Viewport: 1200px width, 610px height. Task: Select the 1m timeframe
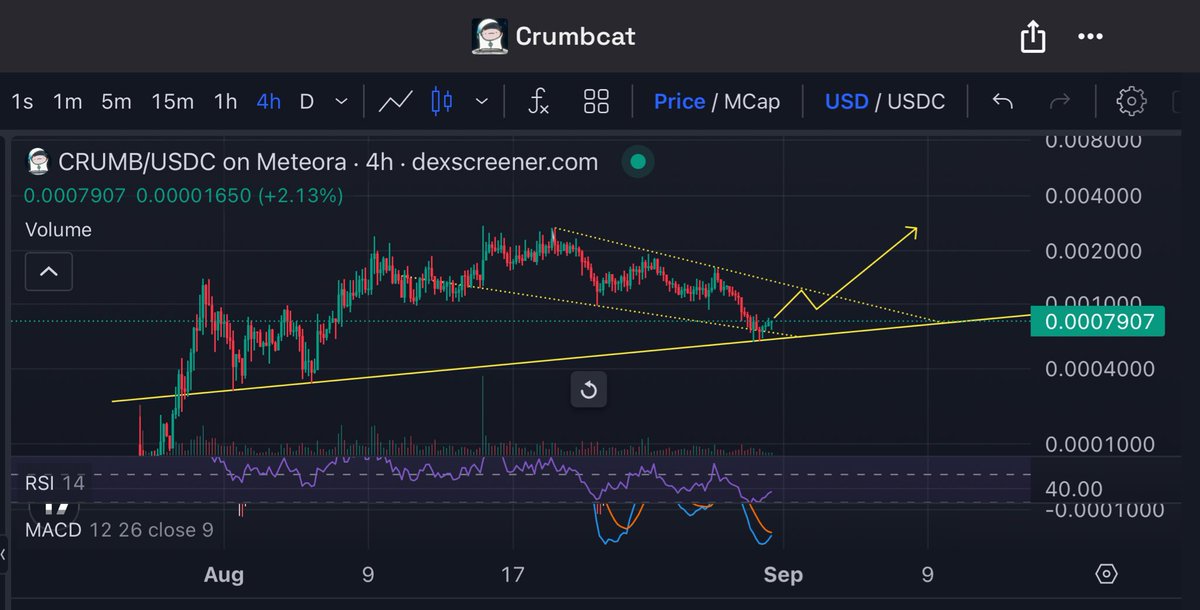pos(67,101)
